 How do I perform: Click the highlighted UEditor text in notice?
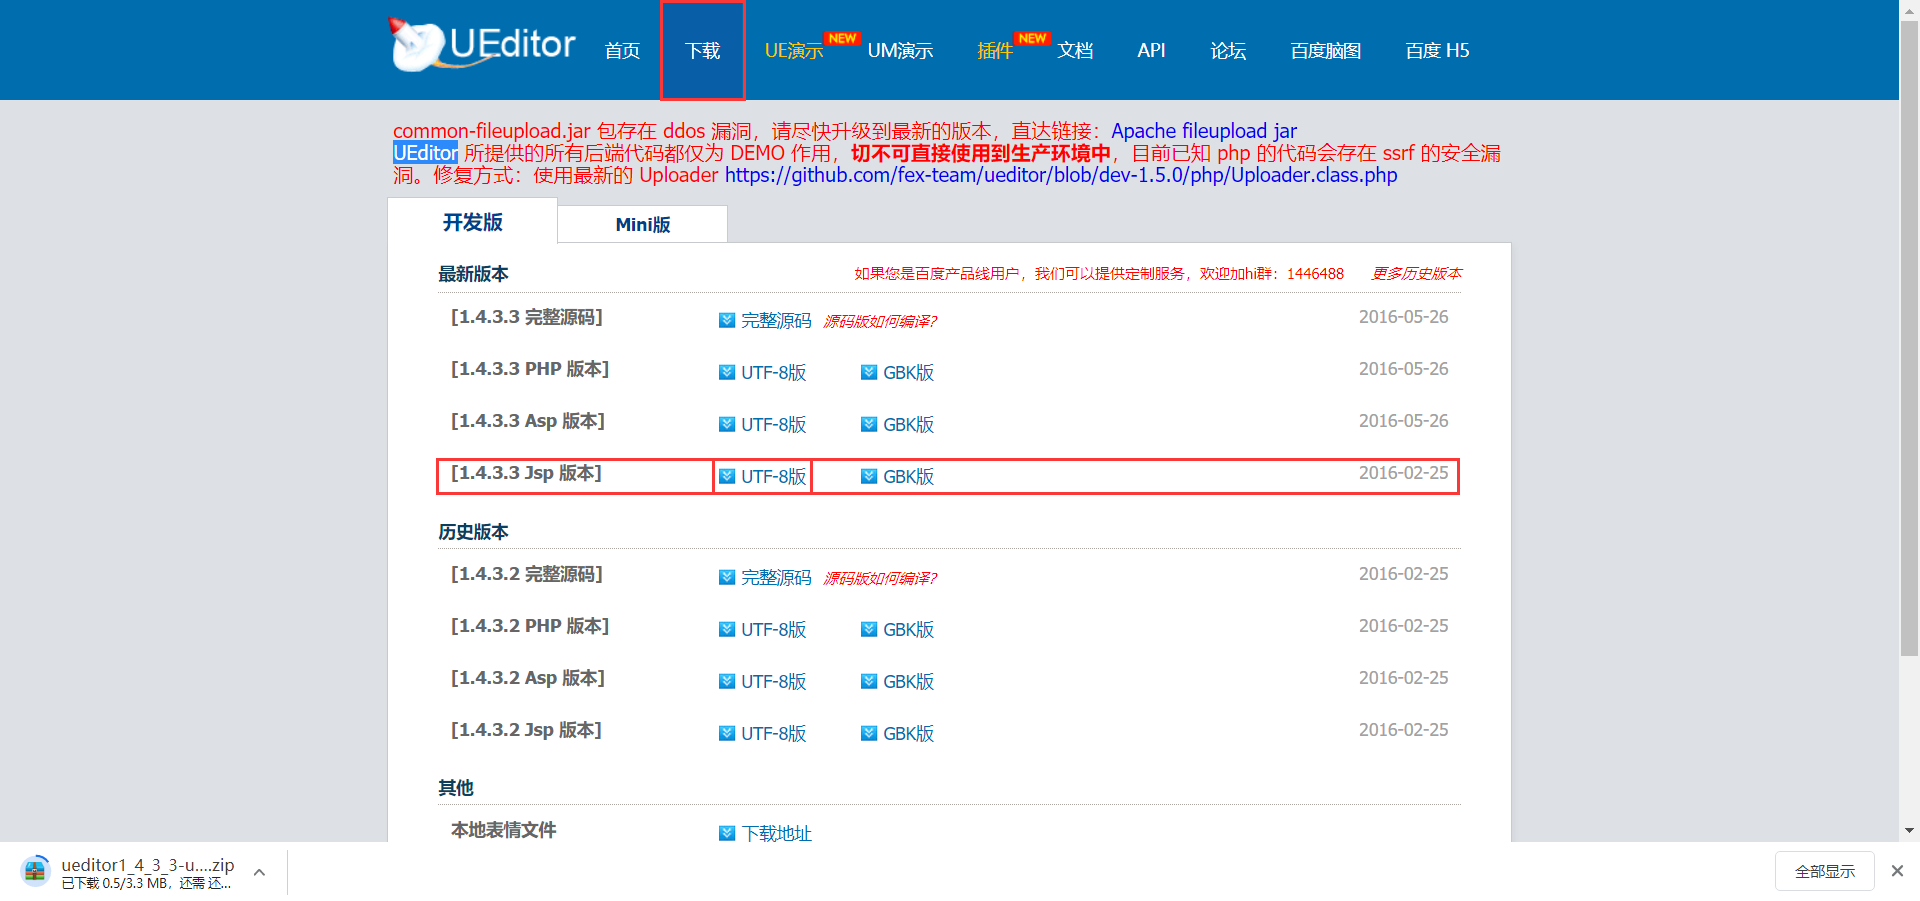click(x=425, y=153)
